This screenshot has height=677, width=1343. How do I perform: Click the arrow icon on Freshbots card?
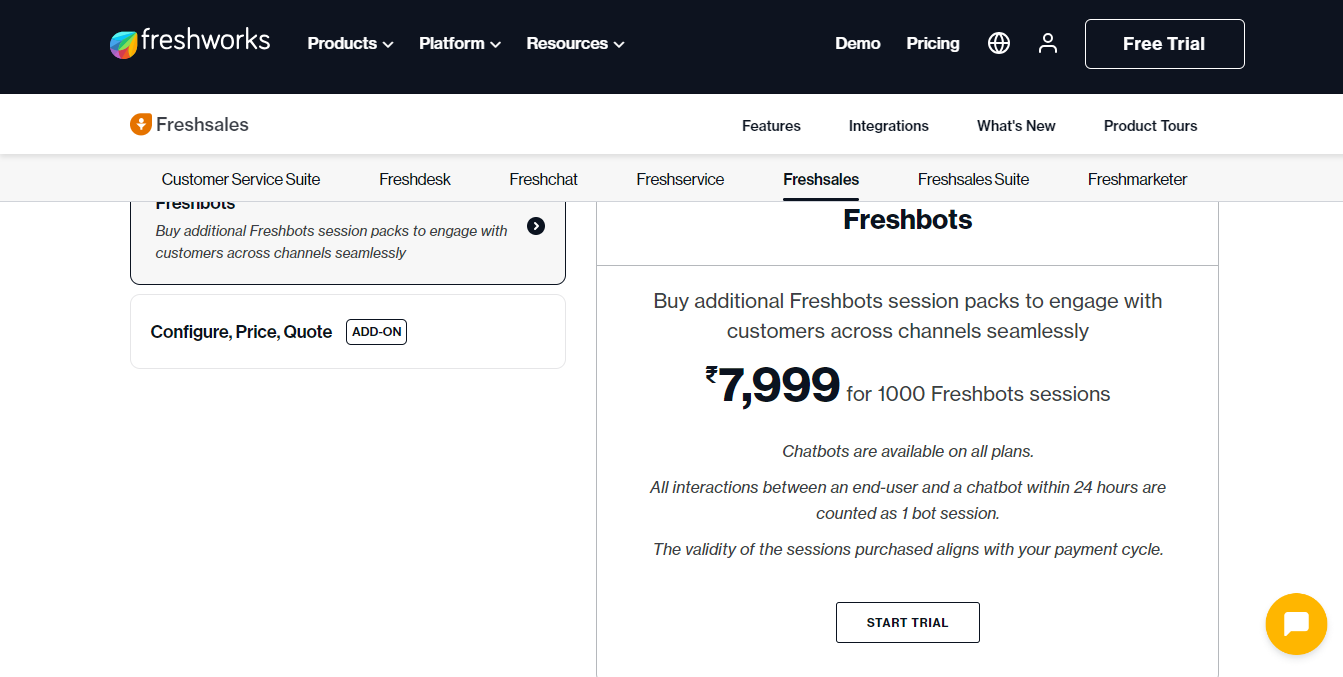[x=536, y=226]
